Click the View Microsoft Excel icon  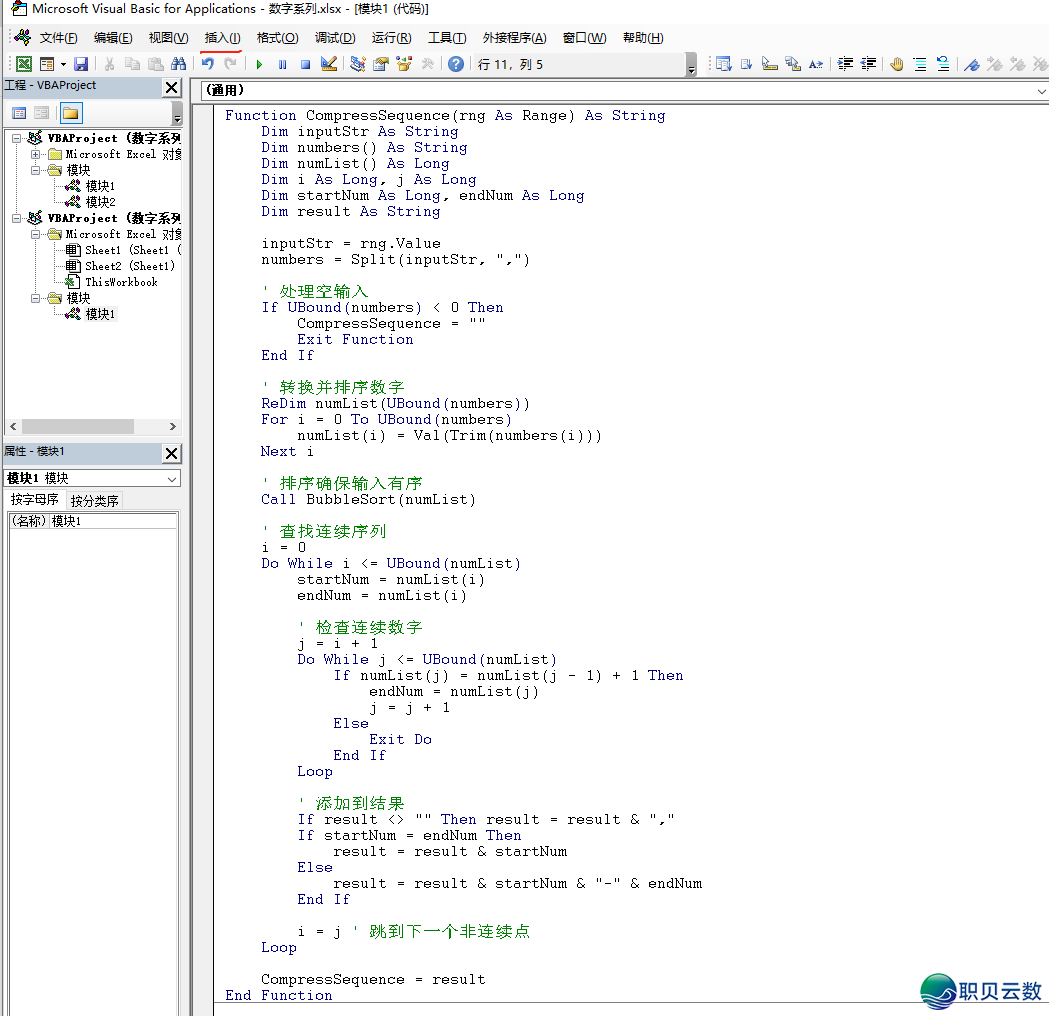click(24, 64)
